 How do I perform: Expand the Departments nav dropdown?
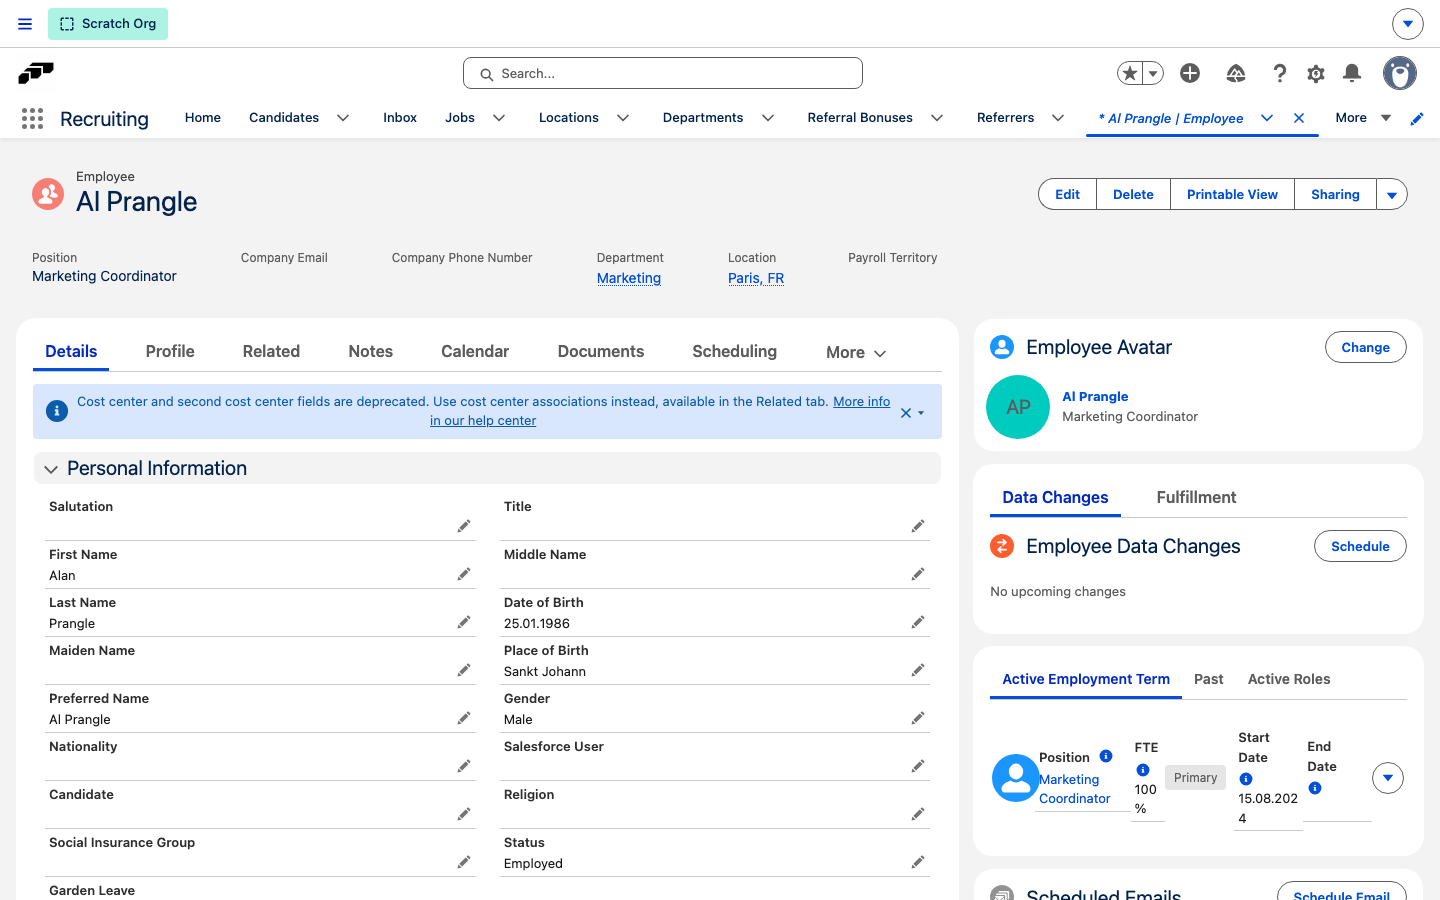pyautogui.click(x=768, y=118)
